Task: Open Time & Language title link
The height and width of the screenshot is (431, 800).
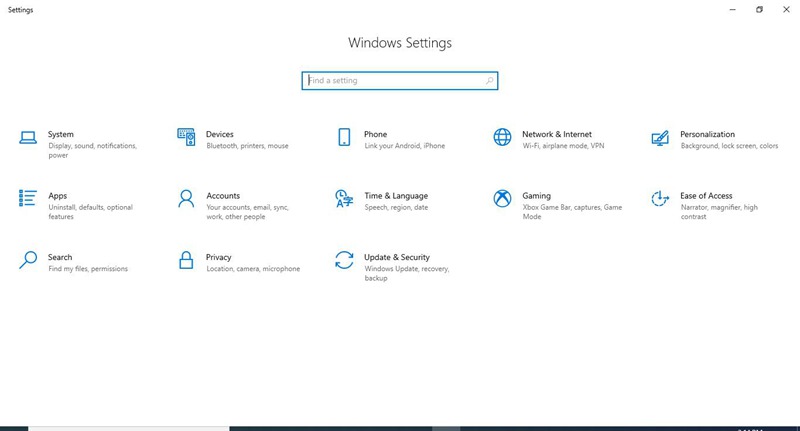Action: pyautogui.click(x=396, y=196)
